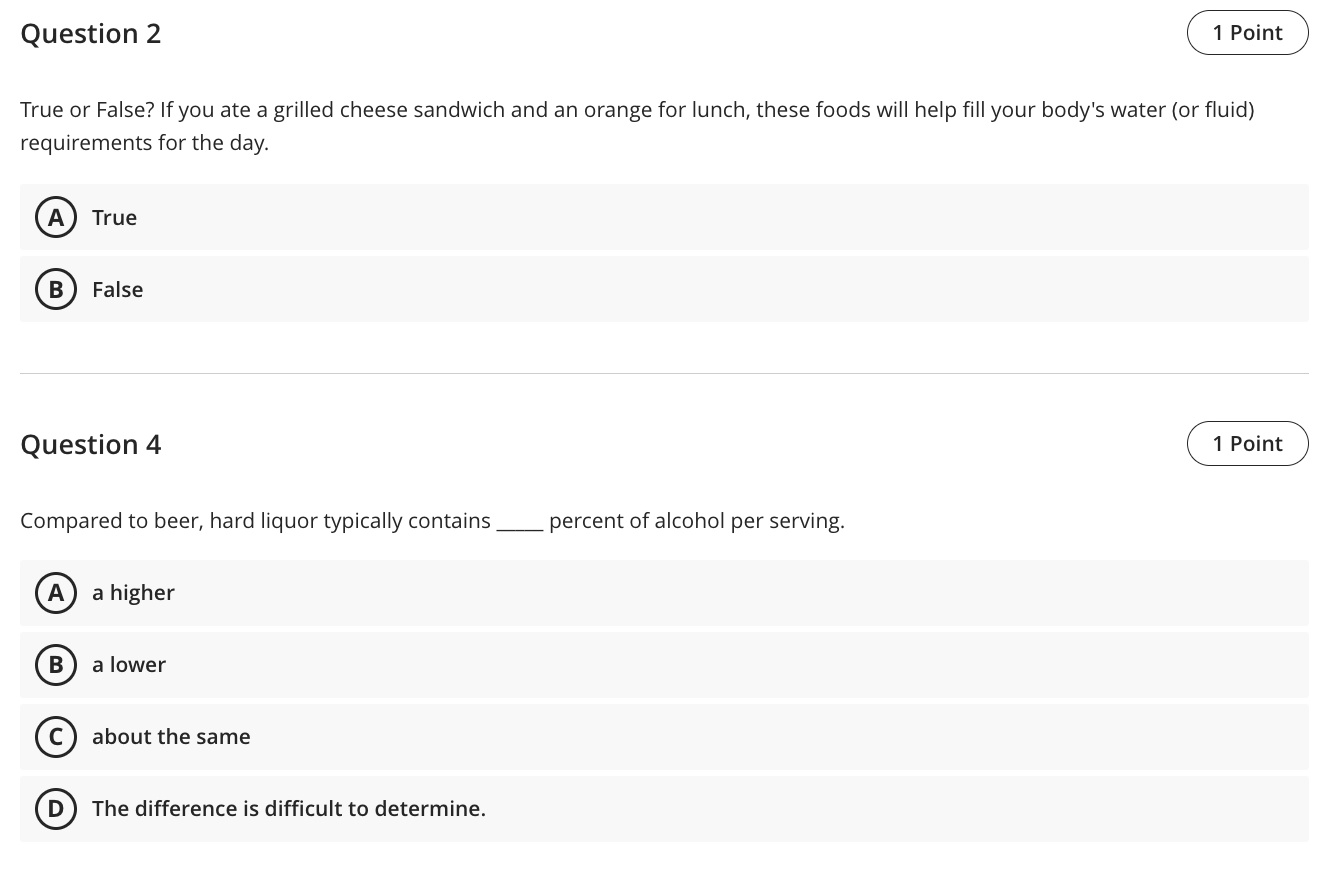Pick the 'about the same' answer text
Viewport: 1332px width, 878px height.
(x=171, y=737)
